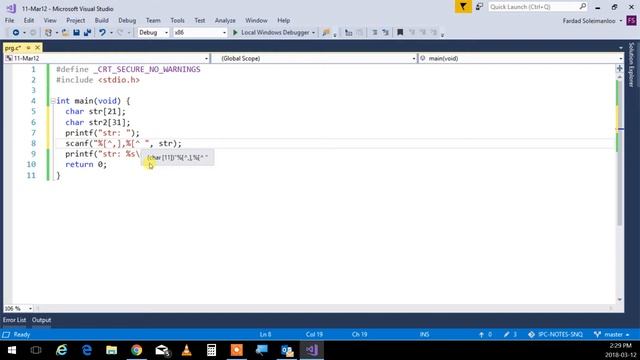Switch to the prg.c document tab
Screen dimensions: 640x360
click(13, 48)
